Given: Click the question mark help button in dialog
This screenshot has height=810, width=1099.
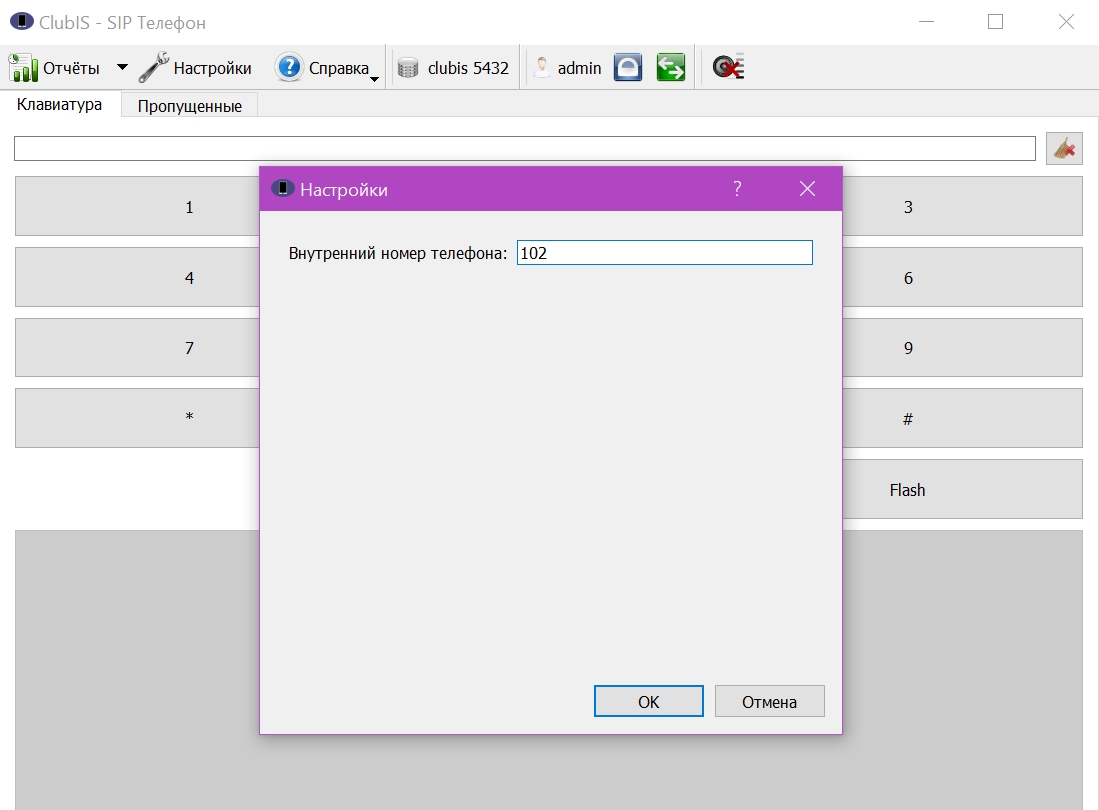Looking at the screenshot, I should [737, 188].
